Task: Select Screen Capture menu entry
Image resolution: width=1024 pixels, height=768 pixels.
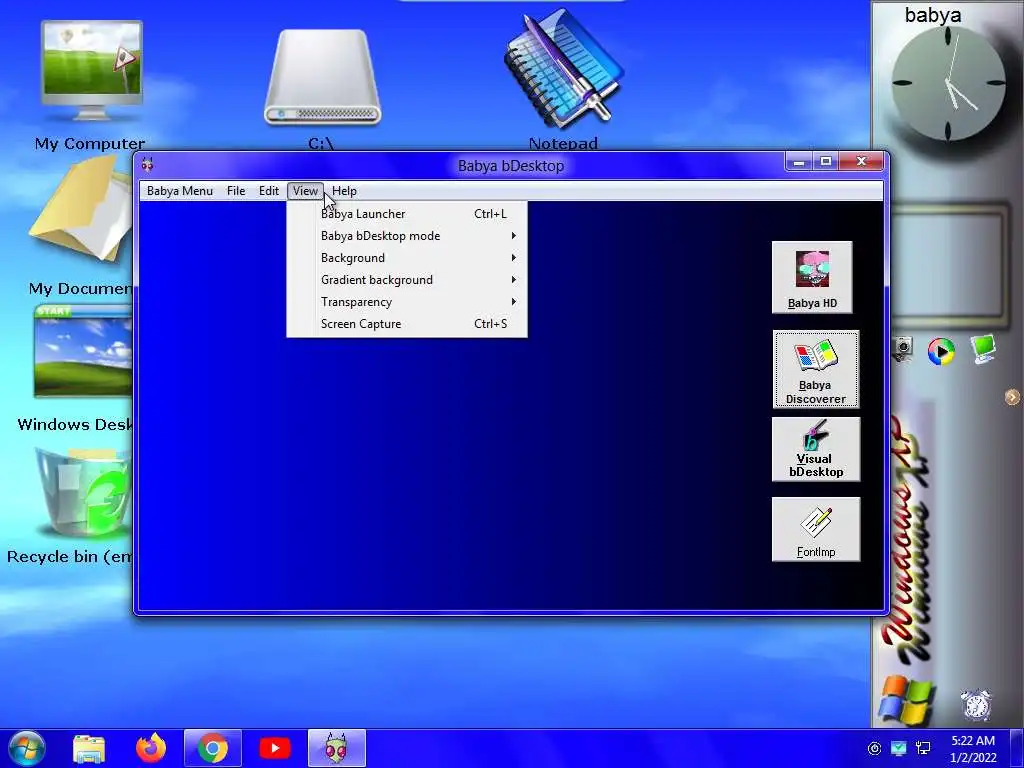Action: 407,324
